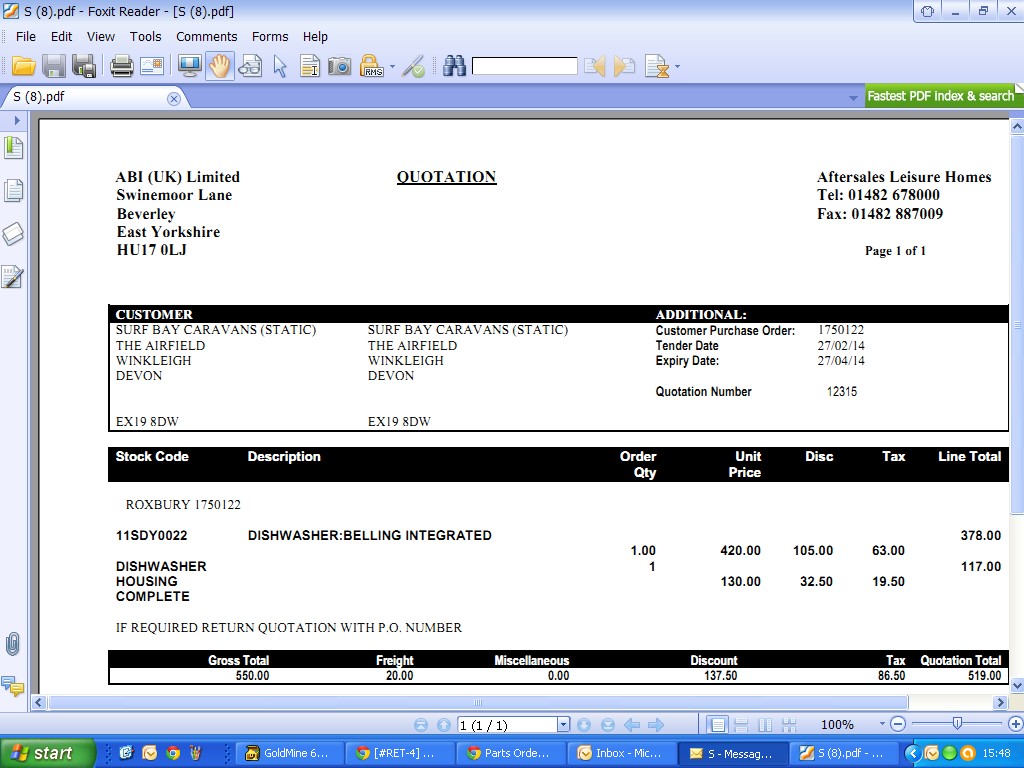The width and height of the screenshot is (1024, 768).
Task: Click the zoom in plus button
Action: [1015, 724]
